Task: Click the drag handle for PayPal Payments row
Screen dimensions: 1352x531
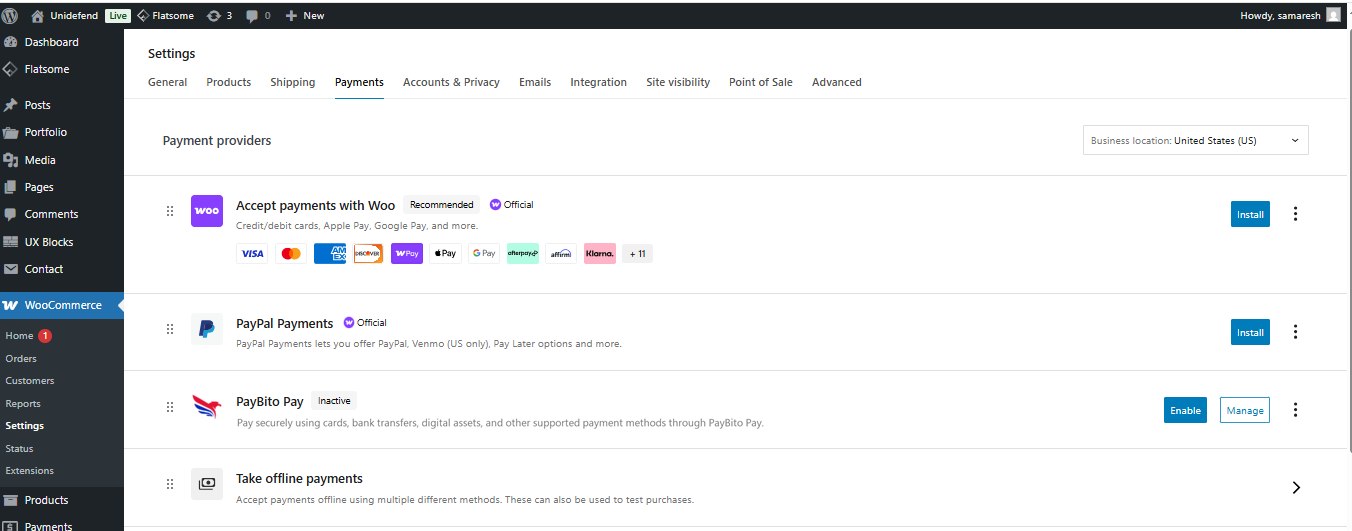Action: coord(170,329)
